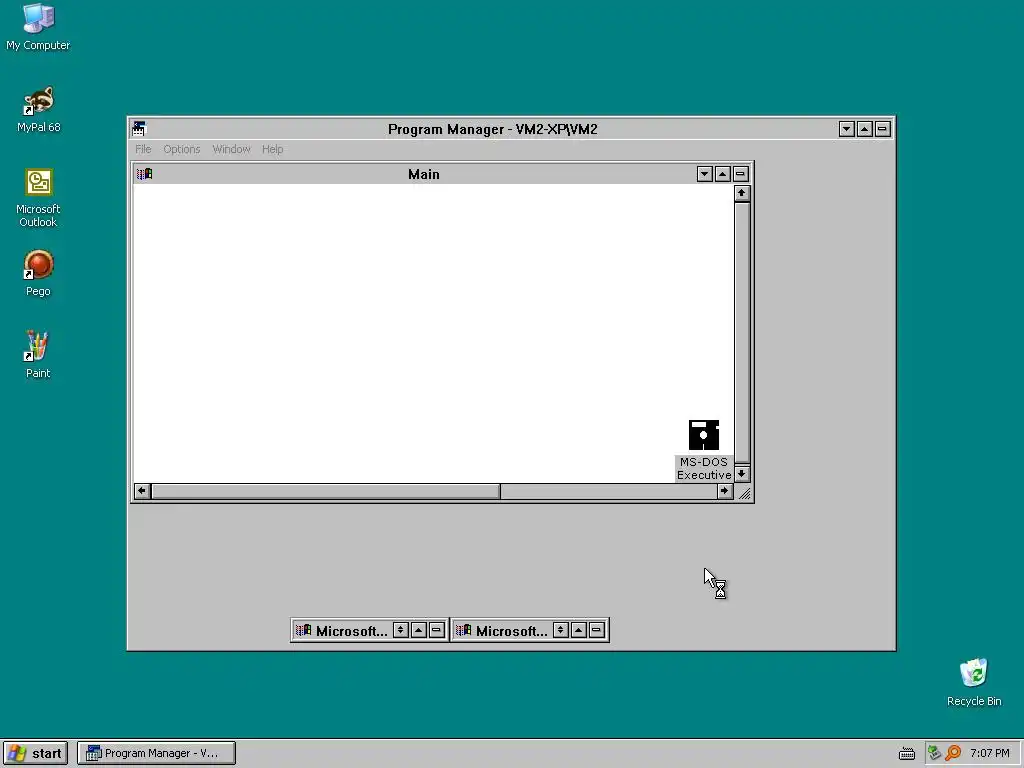Click the Main window's scroll left arrow
Screen dimensions: 1024x768
142,491
